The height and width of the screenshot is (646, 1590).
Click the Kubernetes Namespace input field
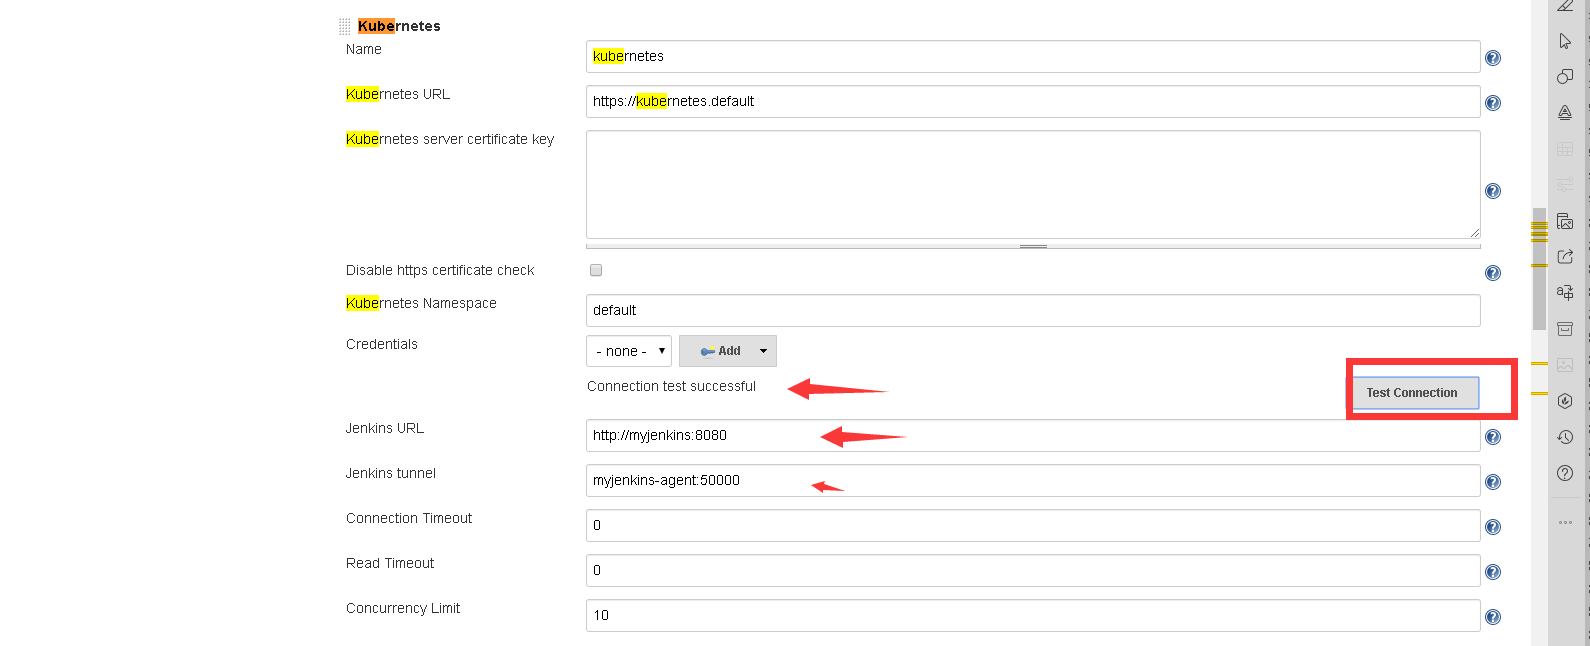(1033, 310)
